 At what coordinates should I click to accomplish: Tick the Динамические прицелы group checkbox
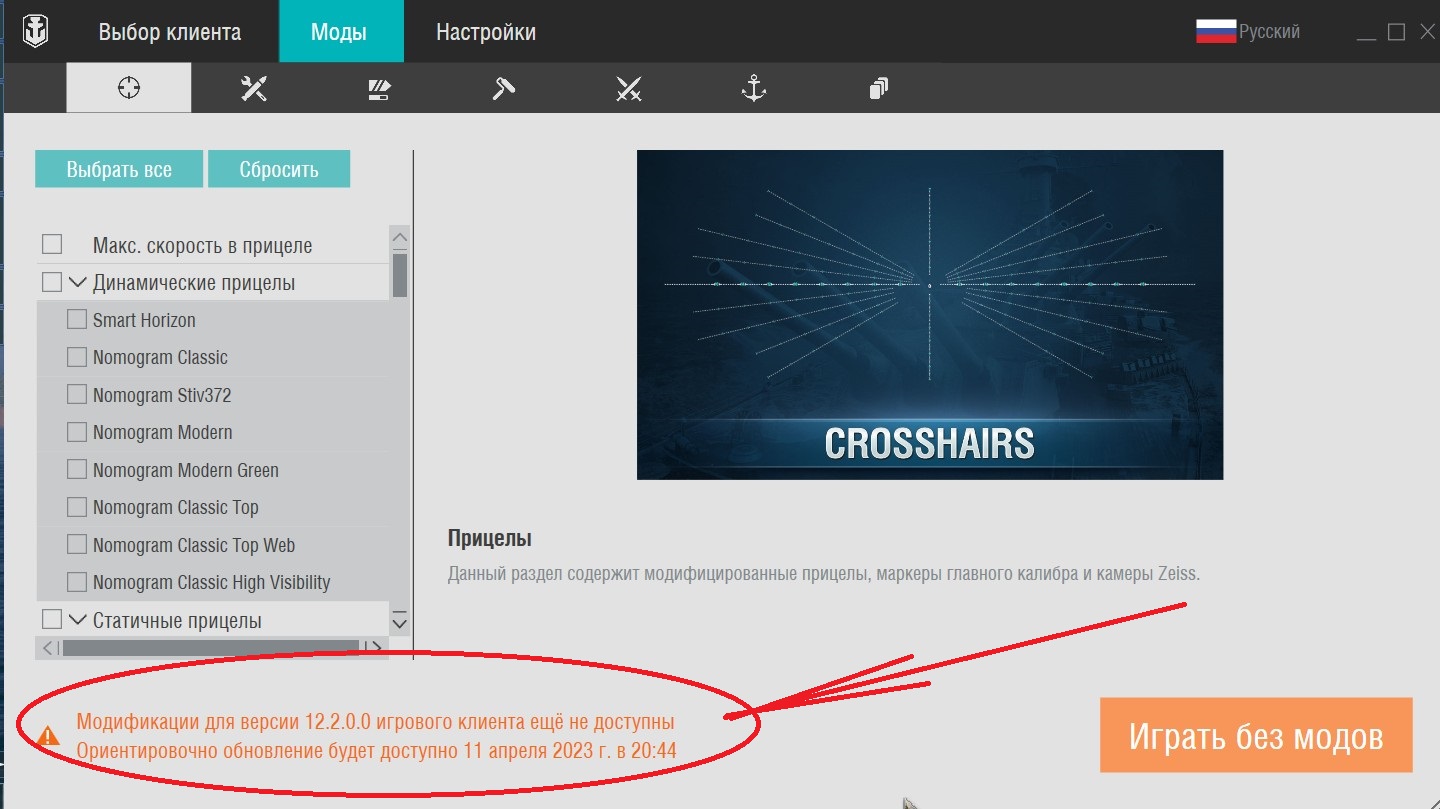pos(52,282)
